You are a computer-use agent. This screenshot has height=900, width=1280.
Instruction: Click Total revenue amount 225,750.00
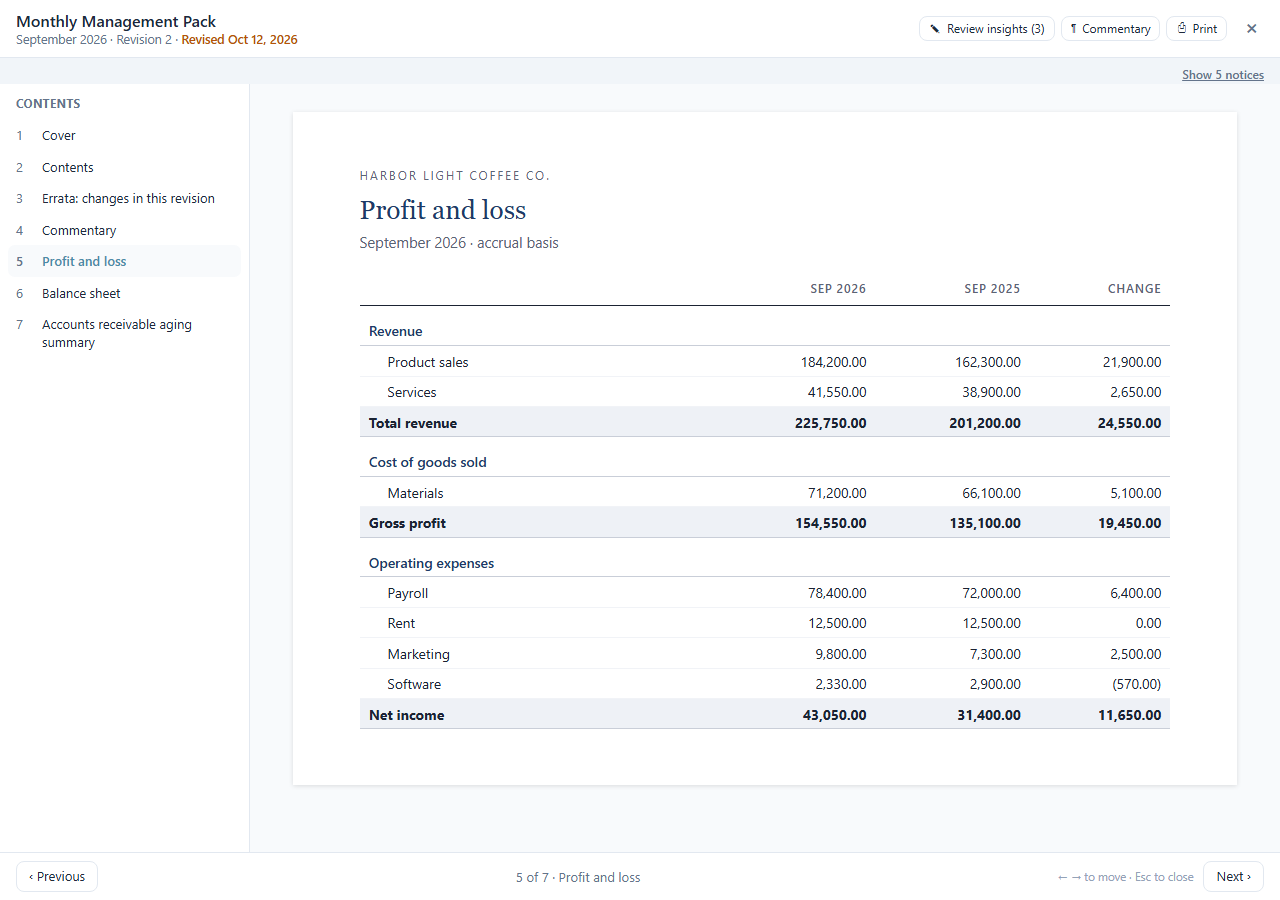[831, 423]
